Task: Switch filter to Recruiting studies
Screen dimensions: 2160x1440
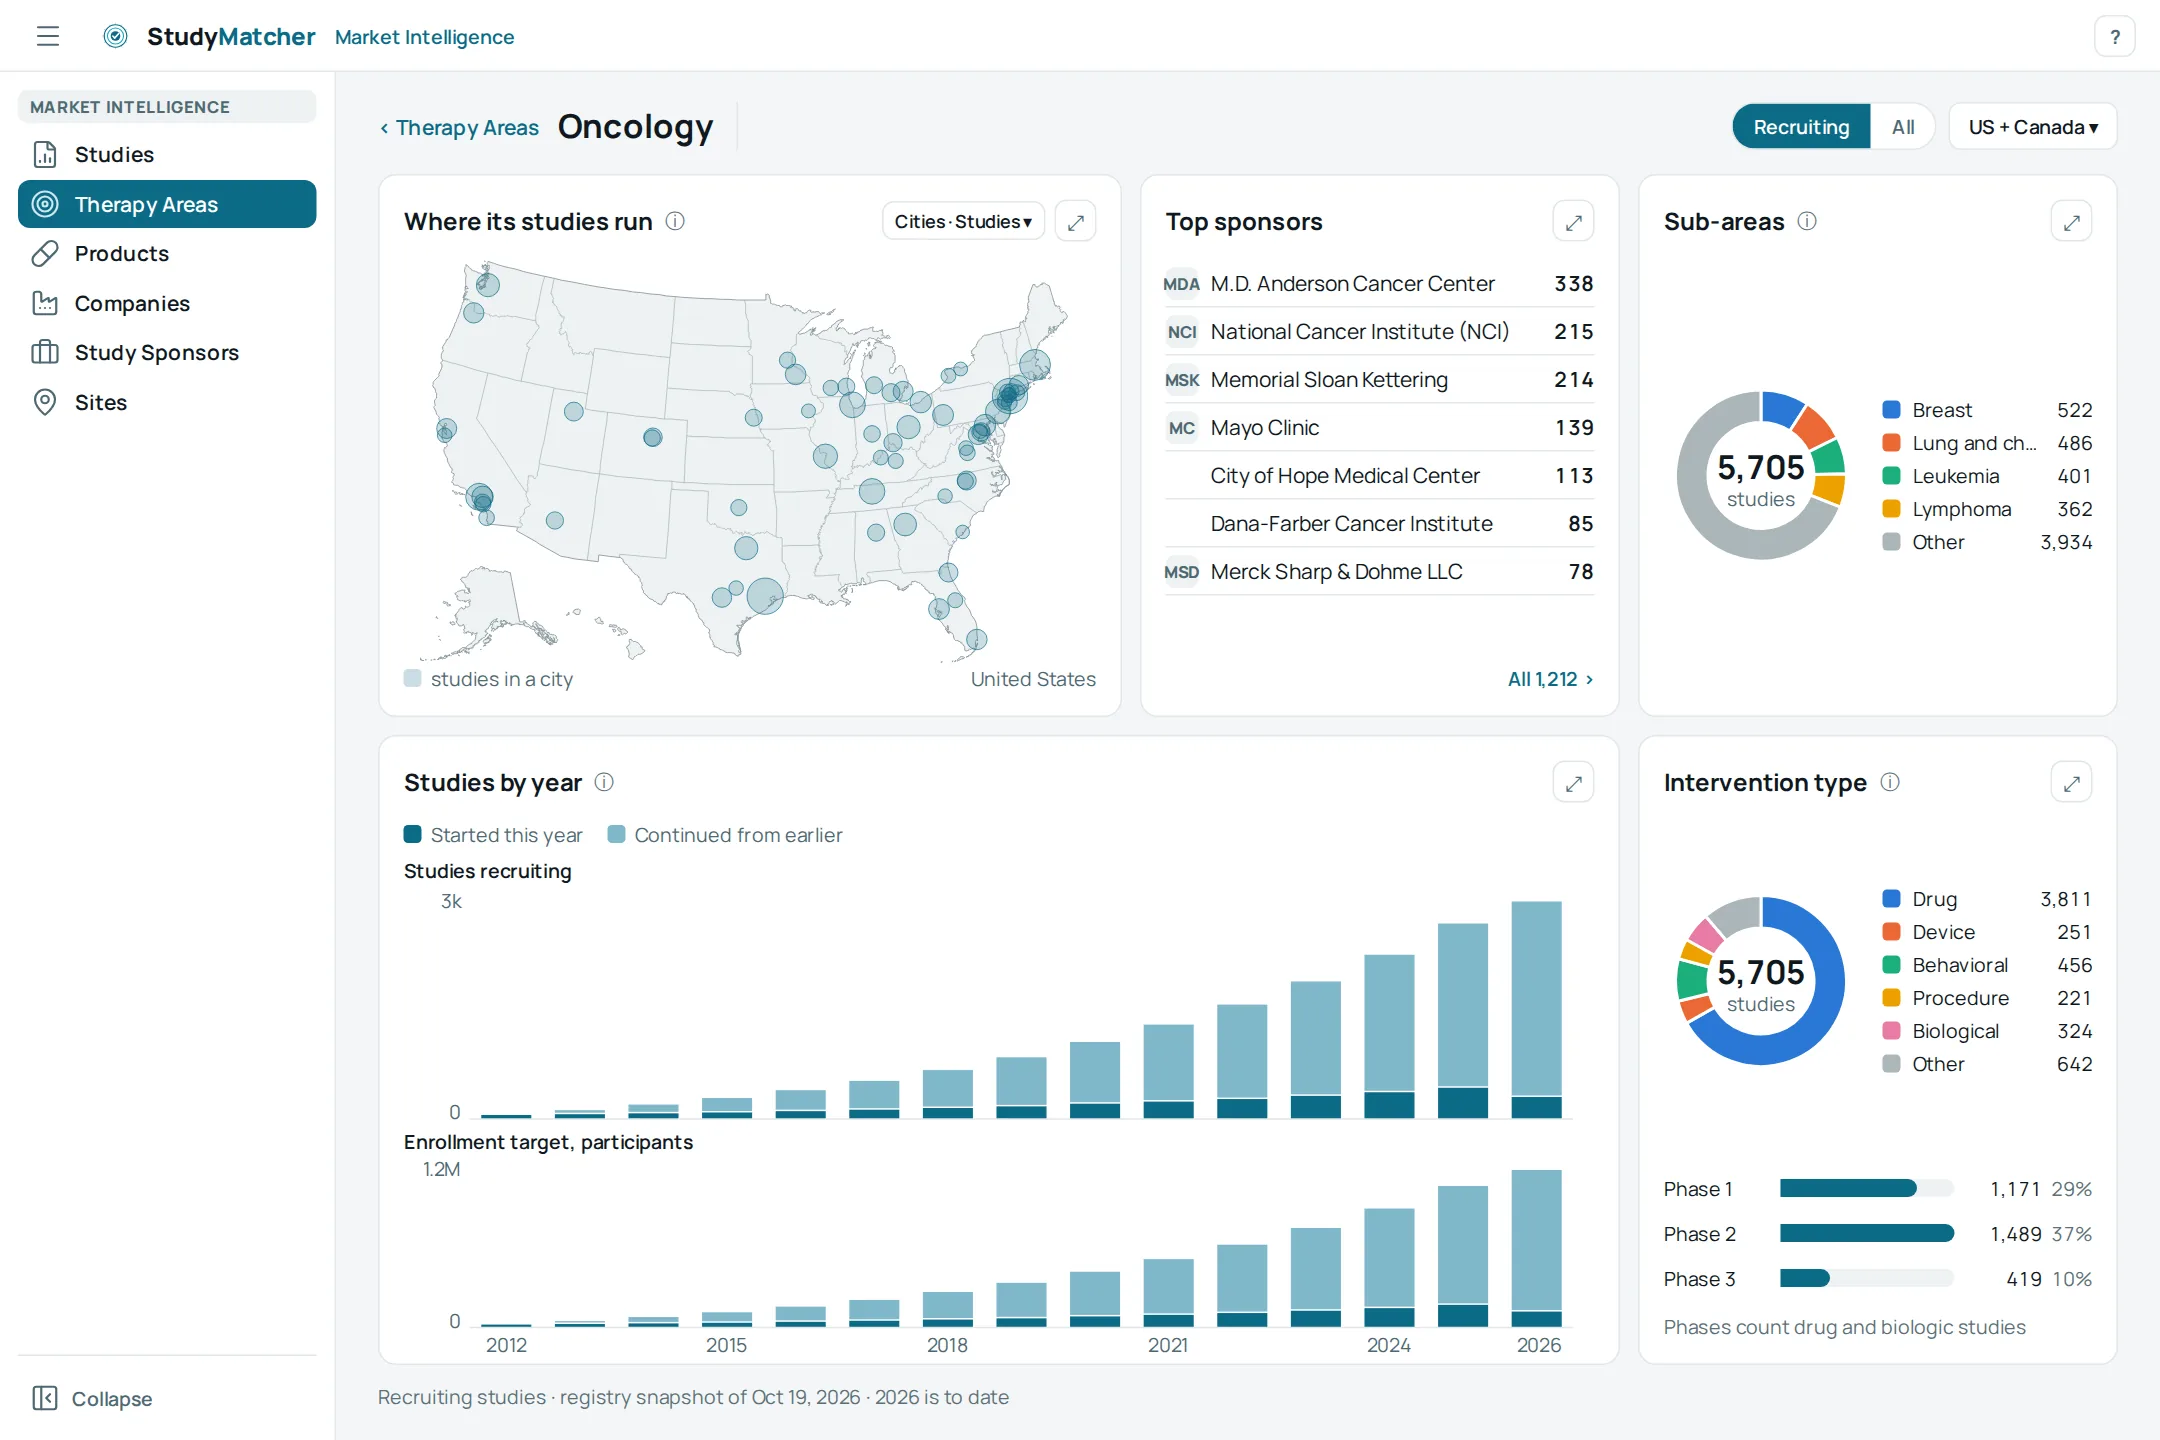Action: 1801,127
